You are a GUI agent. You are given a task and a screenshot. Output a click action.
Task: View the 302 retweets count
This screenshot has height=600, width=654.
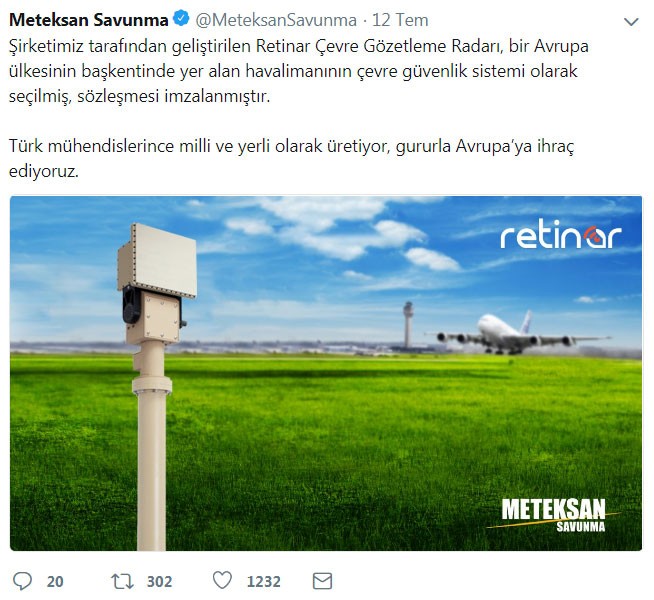[x=159, y=581]
